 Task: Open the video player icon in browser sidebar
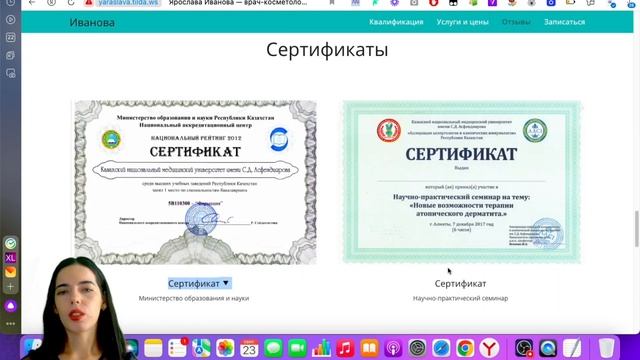(11, 20)
